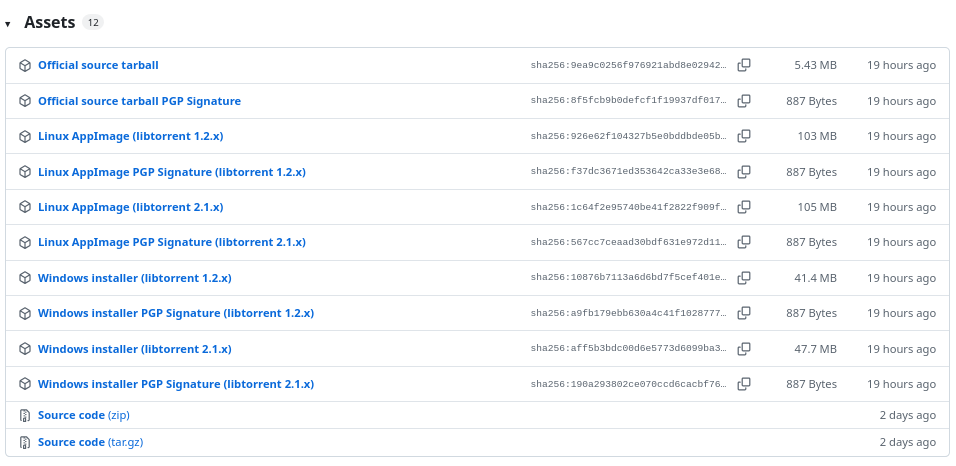The image size is (956, 466).
Task: Copy sha256 of Windows installer PGP Signature 1.2.x
Action: tap(744, 313)
